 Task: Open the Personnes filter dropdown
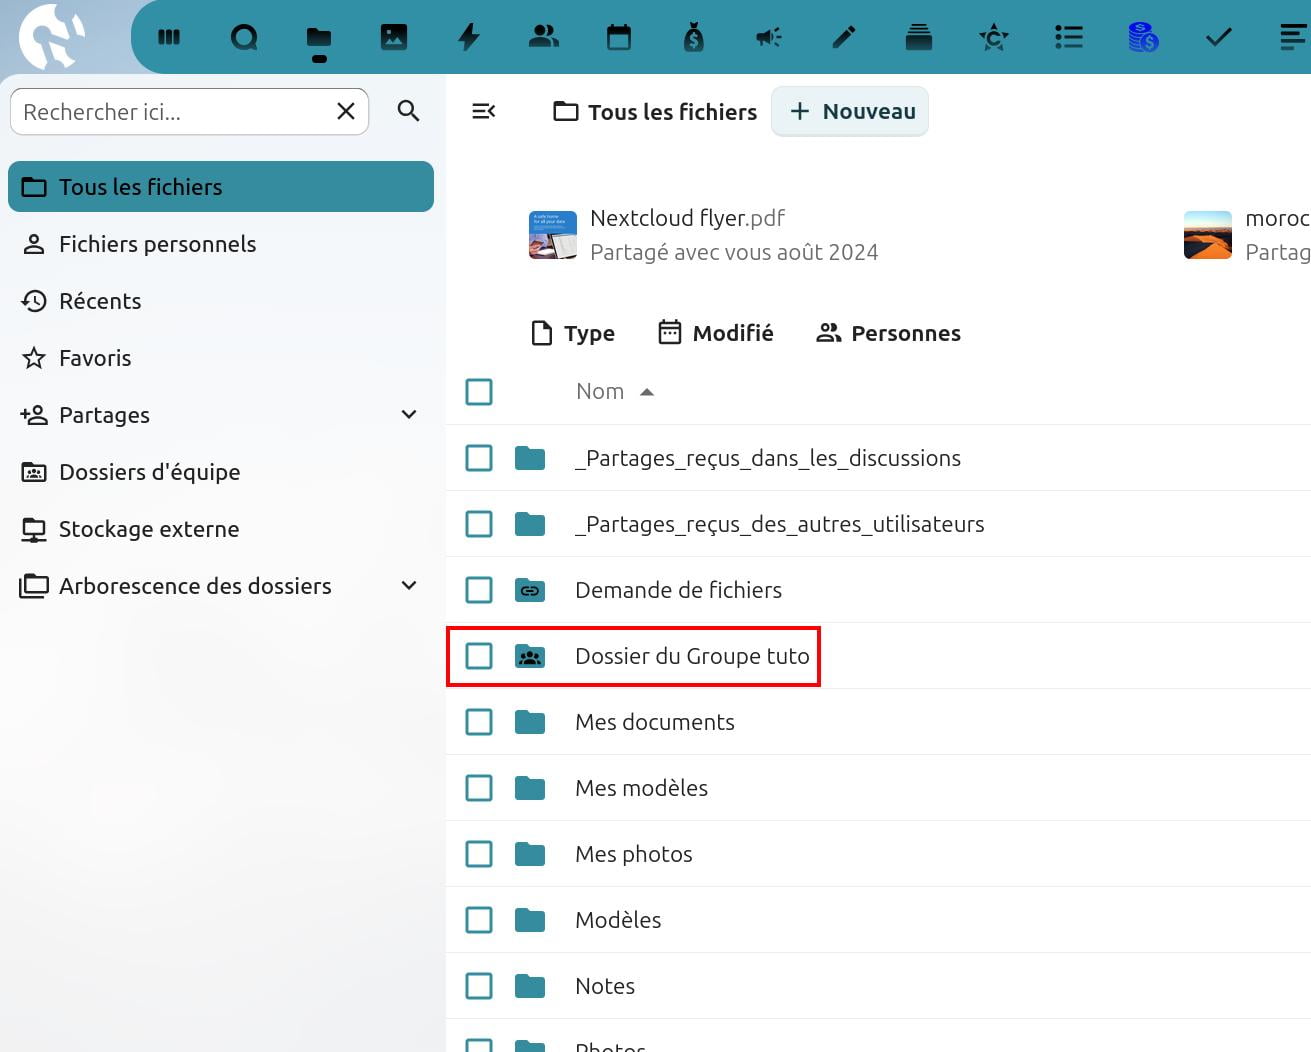coord(888,333)
